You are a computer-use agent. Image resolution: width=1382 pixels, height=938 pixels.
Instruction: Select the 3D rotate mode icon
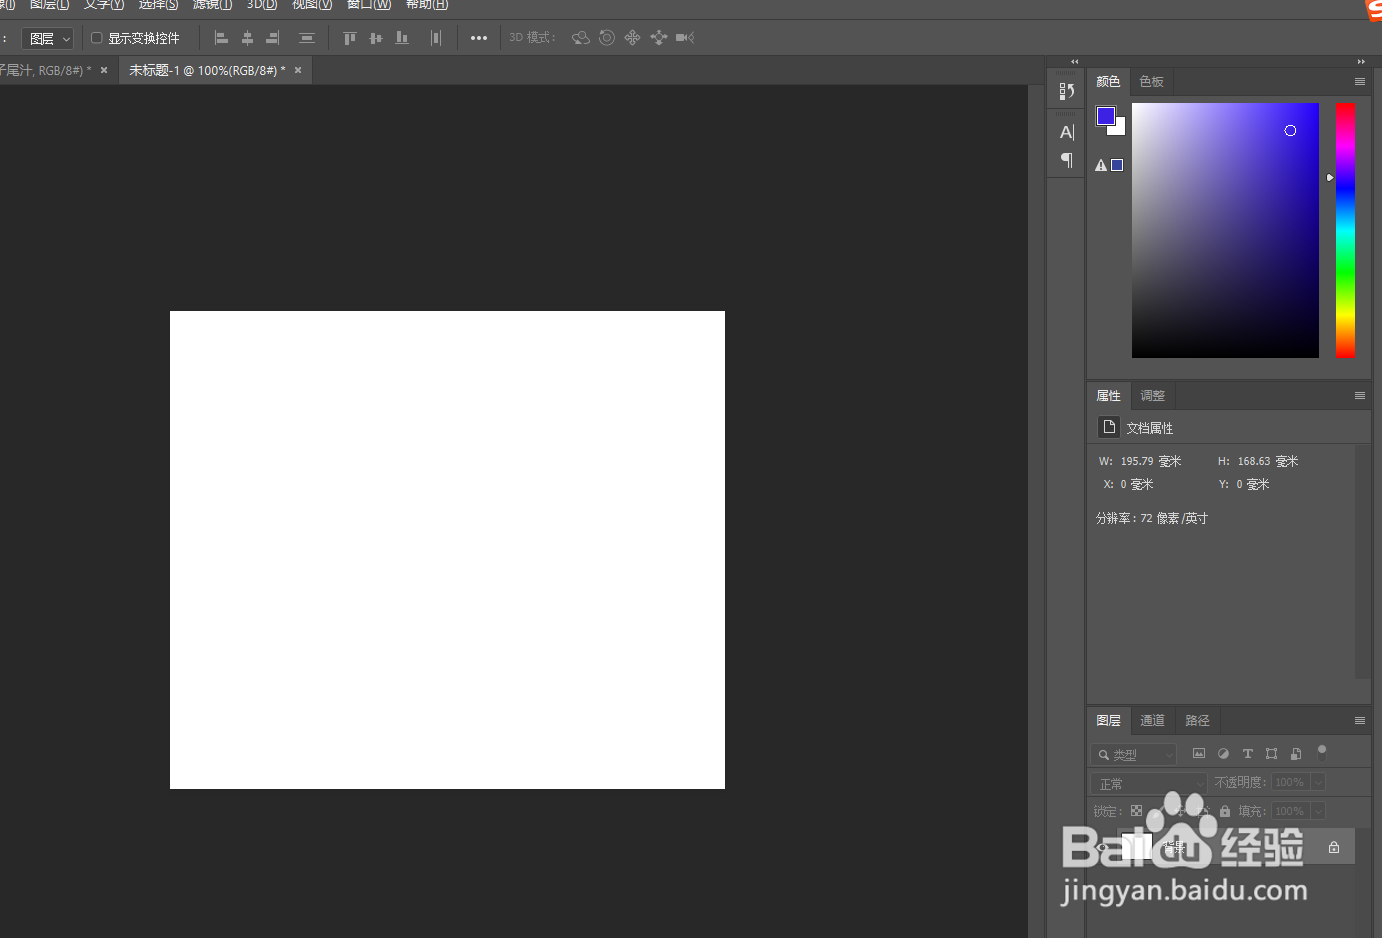[x=581, y=38]
